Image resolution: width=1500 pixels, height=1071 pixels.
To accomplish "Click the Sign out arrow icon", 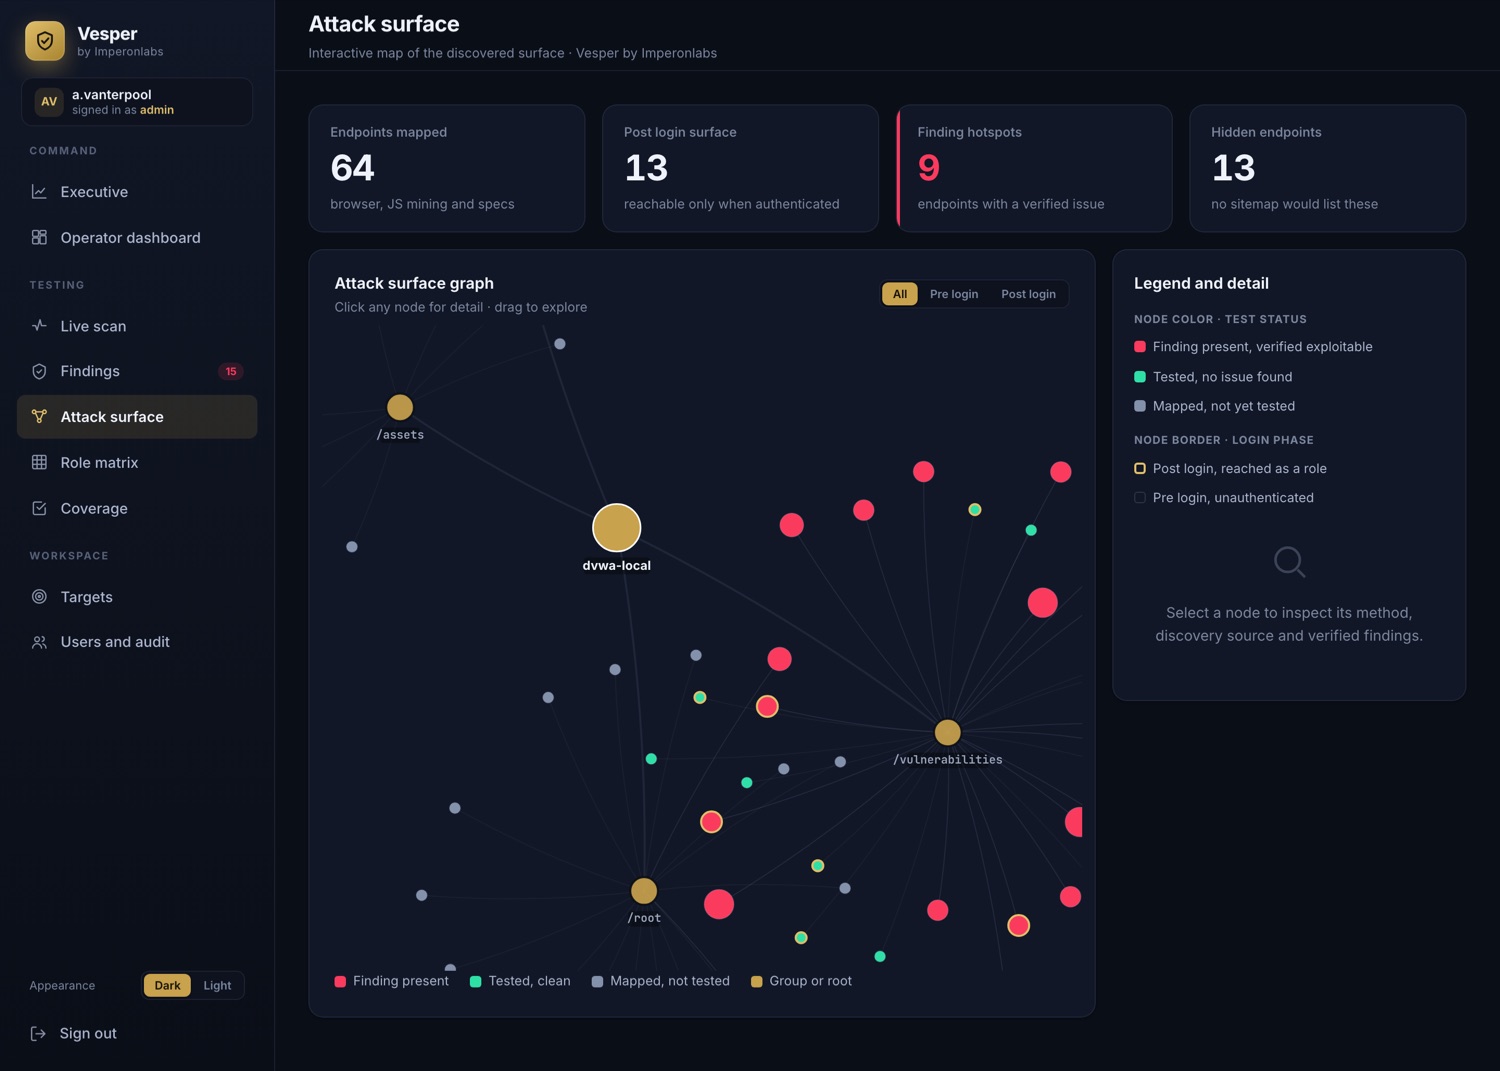I will (x=38, y=1033).
